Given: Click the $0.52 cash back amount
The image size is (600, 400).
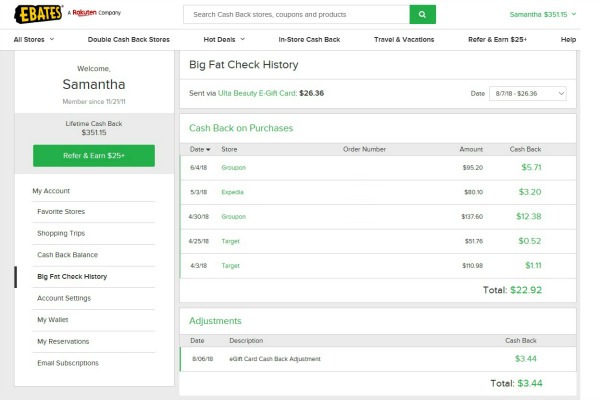Looking at the screenshot, I should pyautogui.click(x=530, y=241).
